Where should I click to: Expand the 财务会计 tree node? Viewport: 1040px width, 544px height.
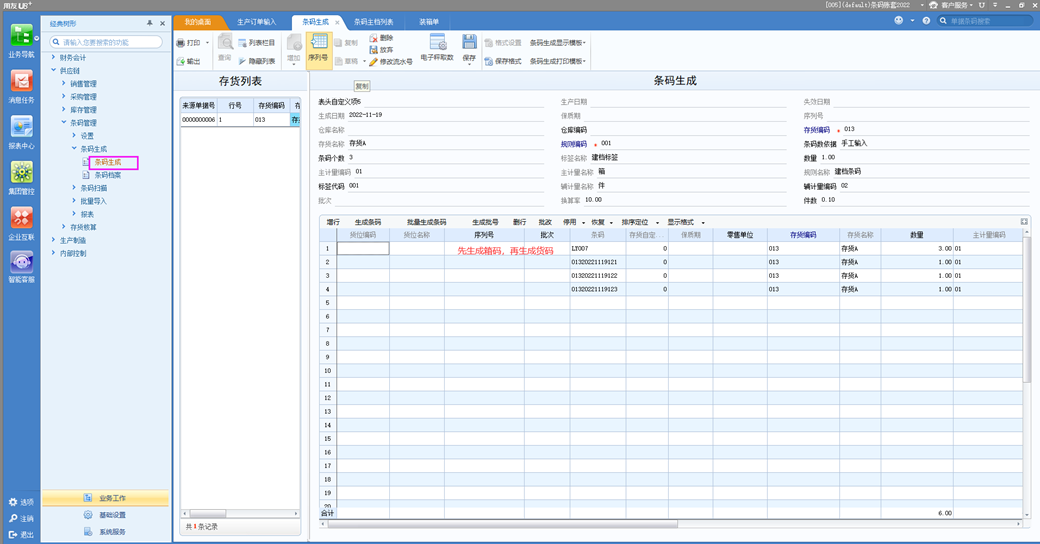54,58
